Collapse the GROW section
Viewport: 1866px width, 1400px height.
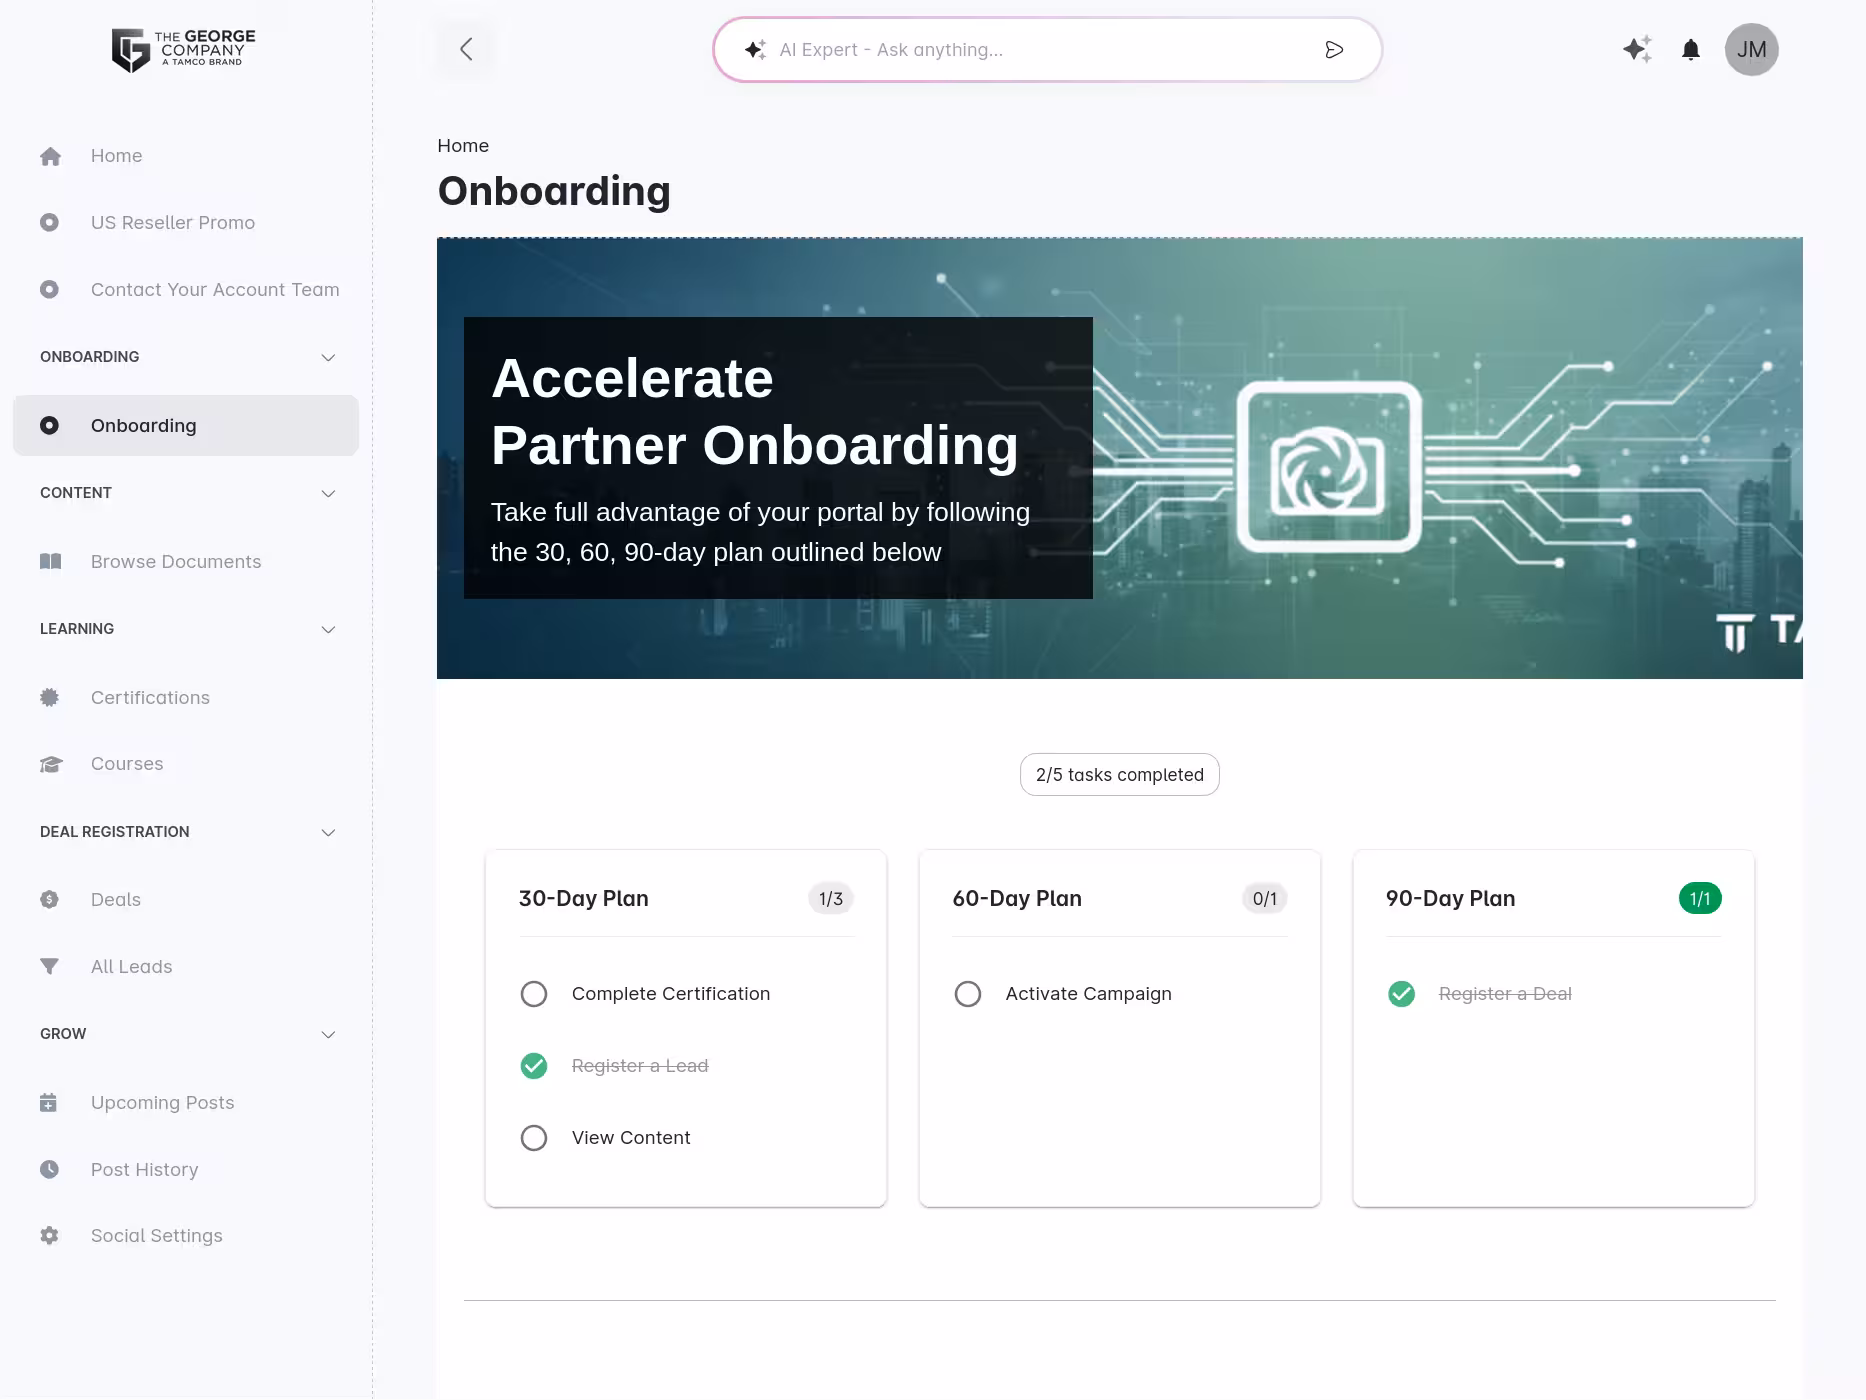pyautogui.click(x=328, y=1033)
